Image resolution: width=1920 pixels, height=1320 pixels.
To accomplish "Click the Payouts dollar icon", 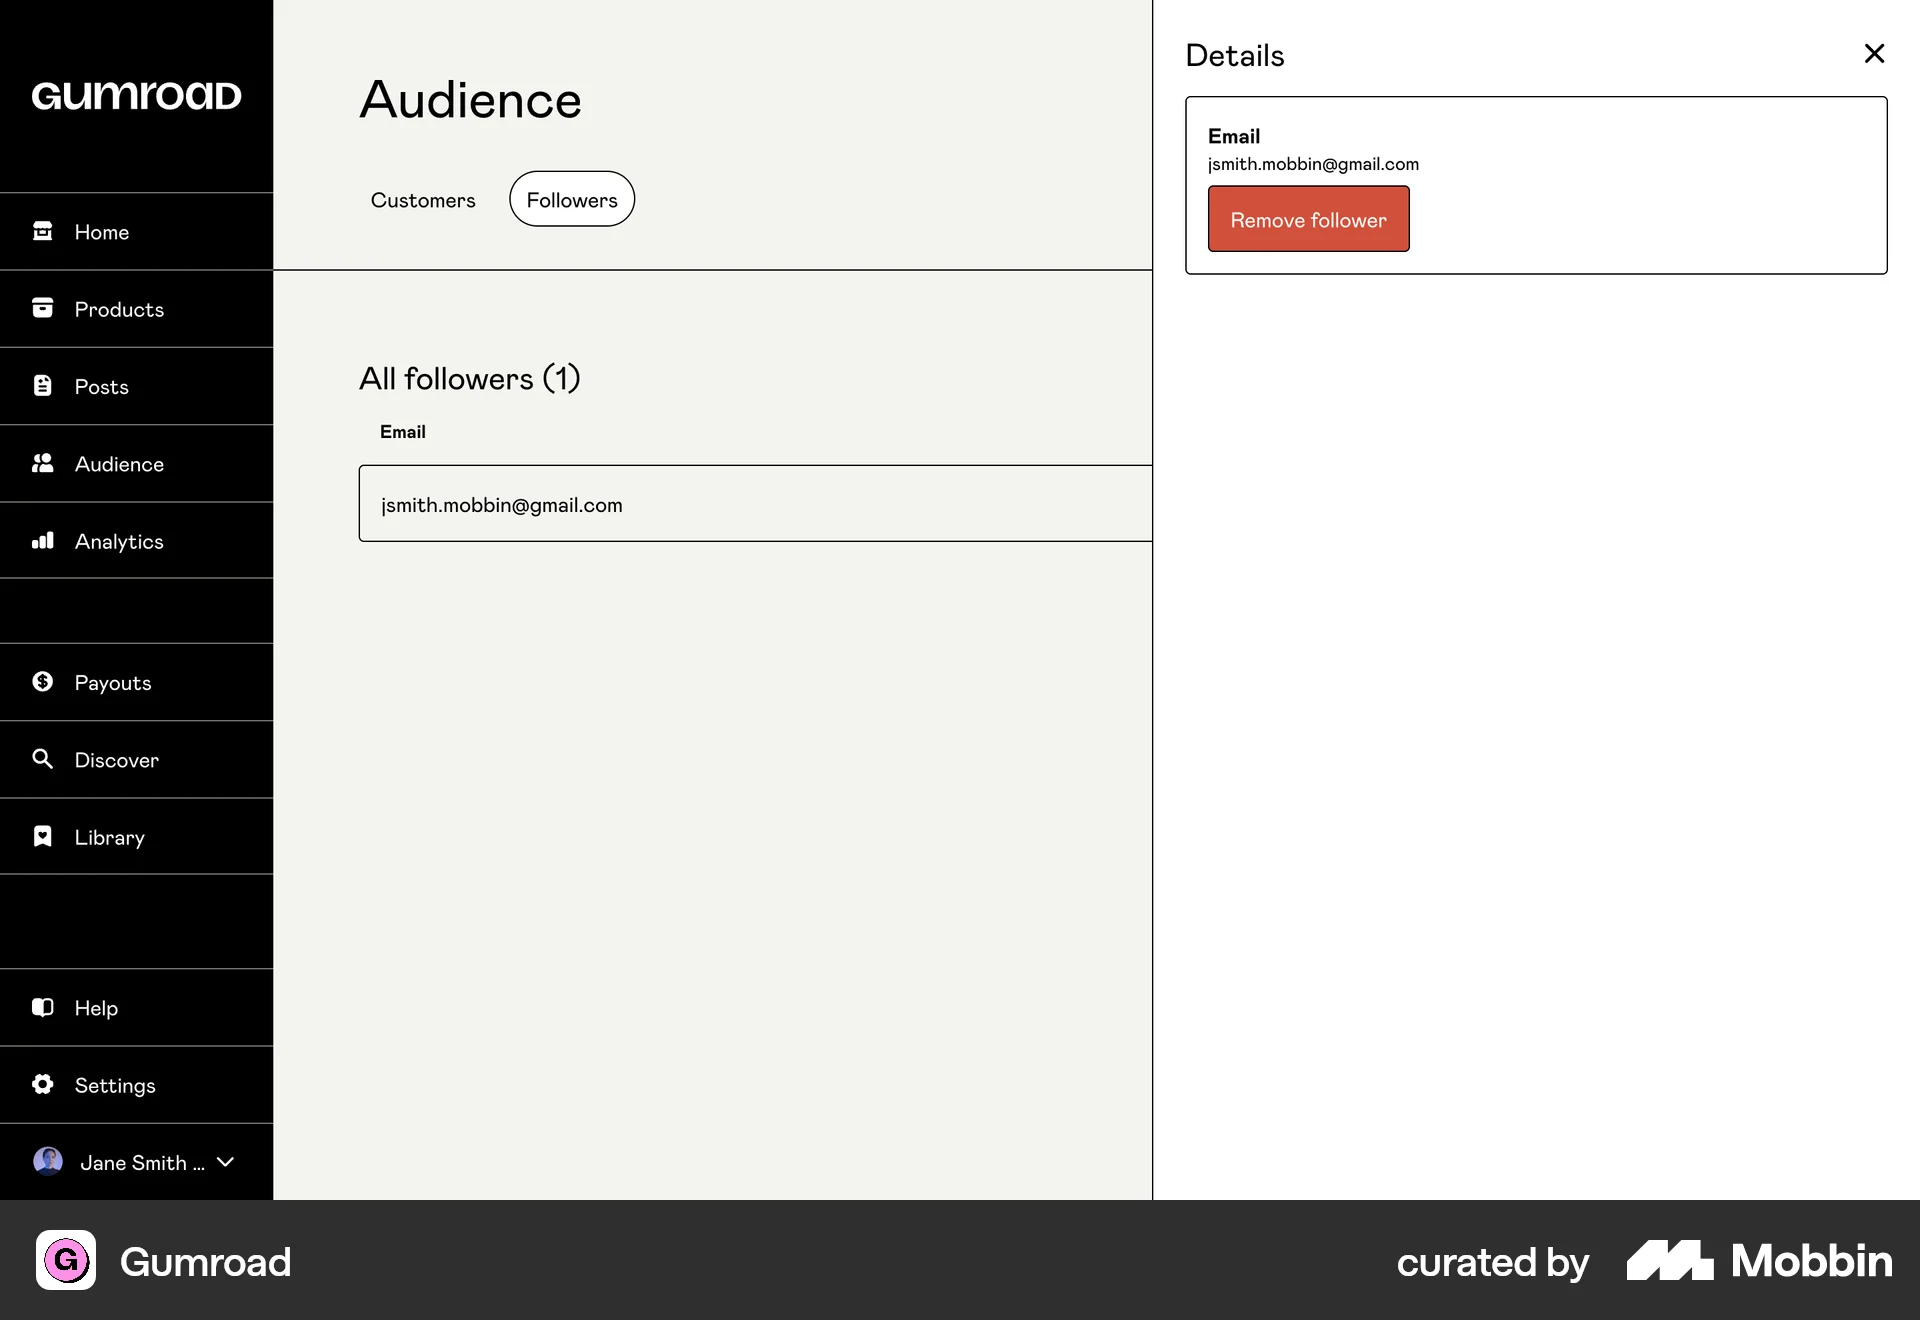I will (43, 682).
